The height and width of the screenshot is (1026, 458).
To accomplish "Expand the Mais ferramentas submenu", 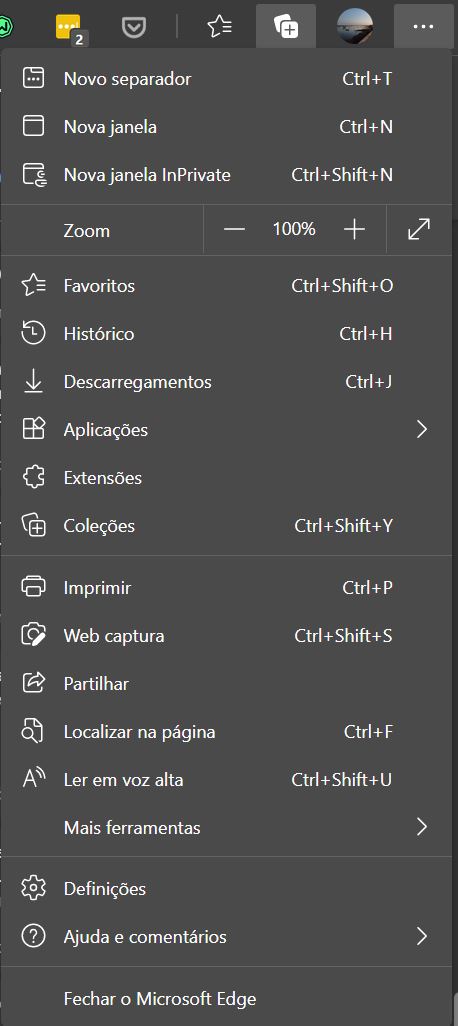I will pyautogui.click(x=226, y=827).
